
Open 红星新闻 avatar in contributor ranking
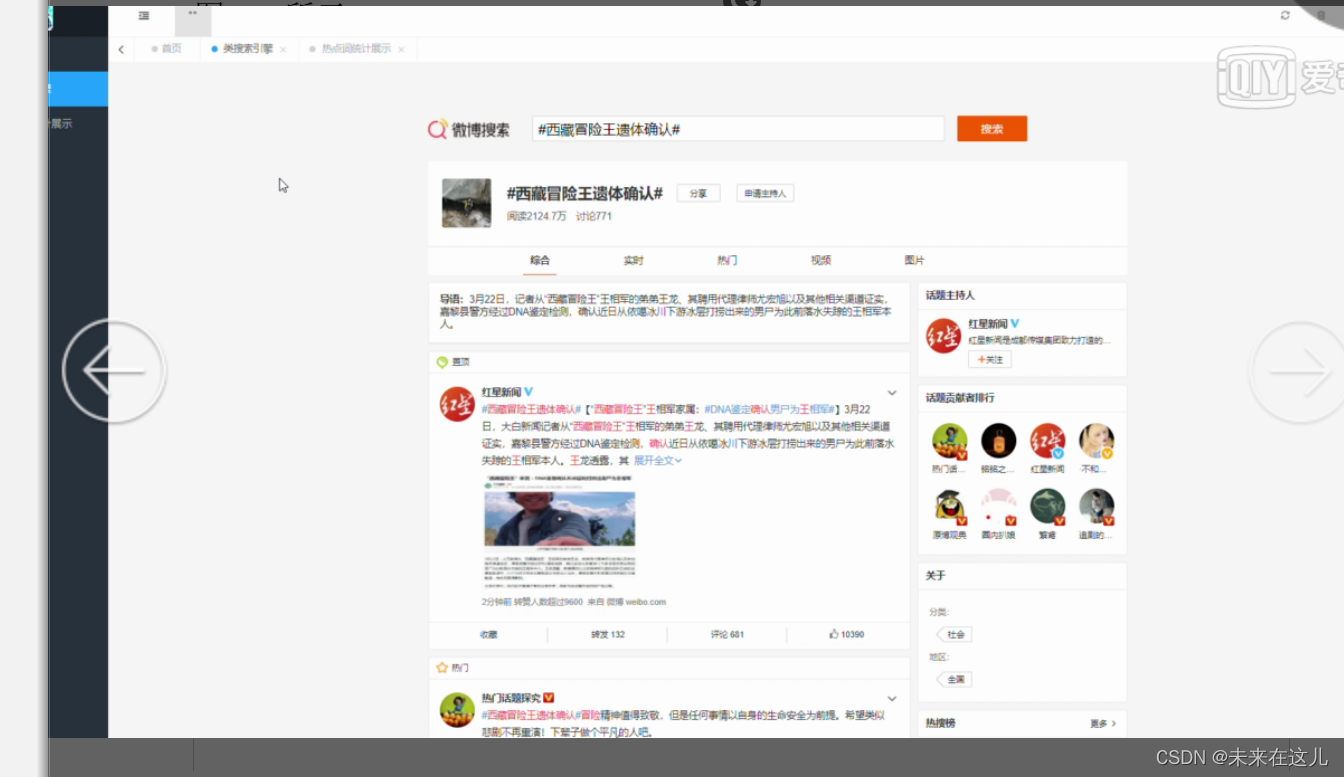(1048, 440)
